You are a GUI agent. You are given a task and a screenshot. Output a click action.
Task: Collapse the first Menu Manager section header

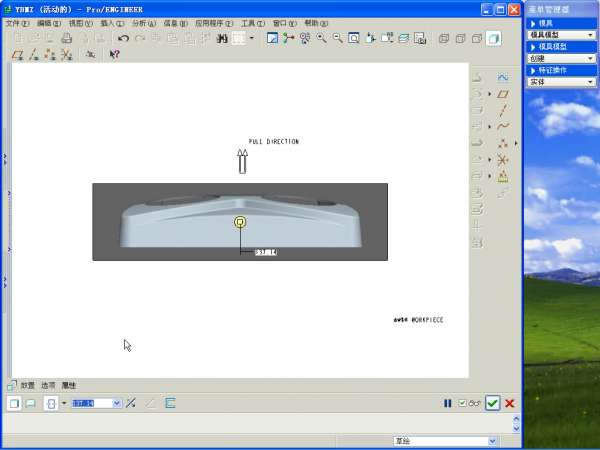[561, 23]
